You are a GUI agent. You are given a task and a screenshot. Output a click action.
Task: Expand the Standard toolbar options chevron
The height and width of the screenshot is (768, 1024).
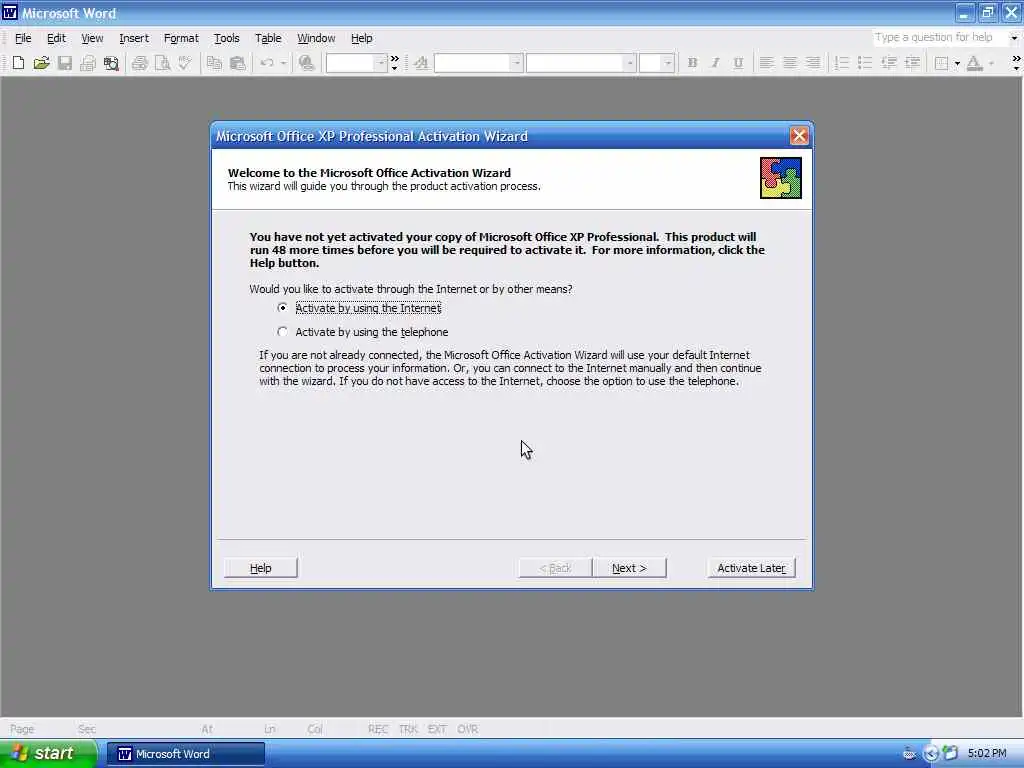point(394,63)
